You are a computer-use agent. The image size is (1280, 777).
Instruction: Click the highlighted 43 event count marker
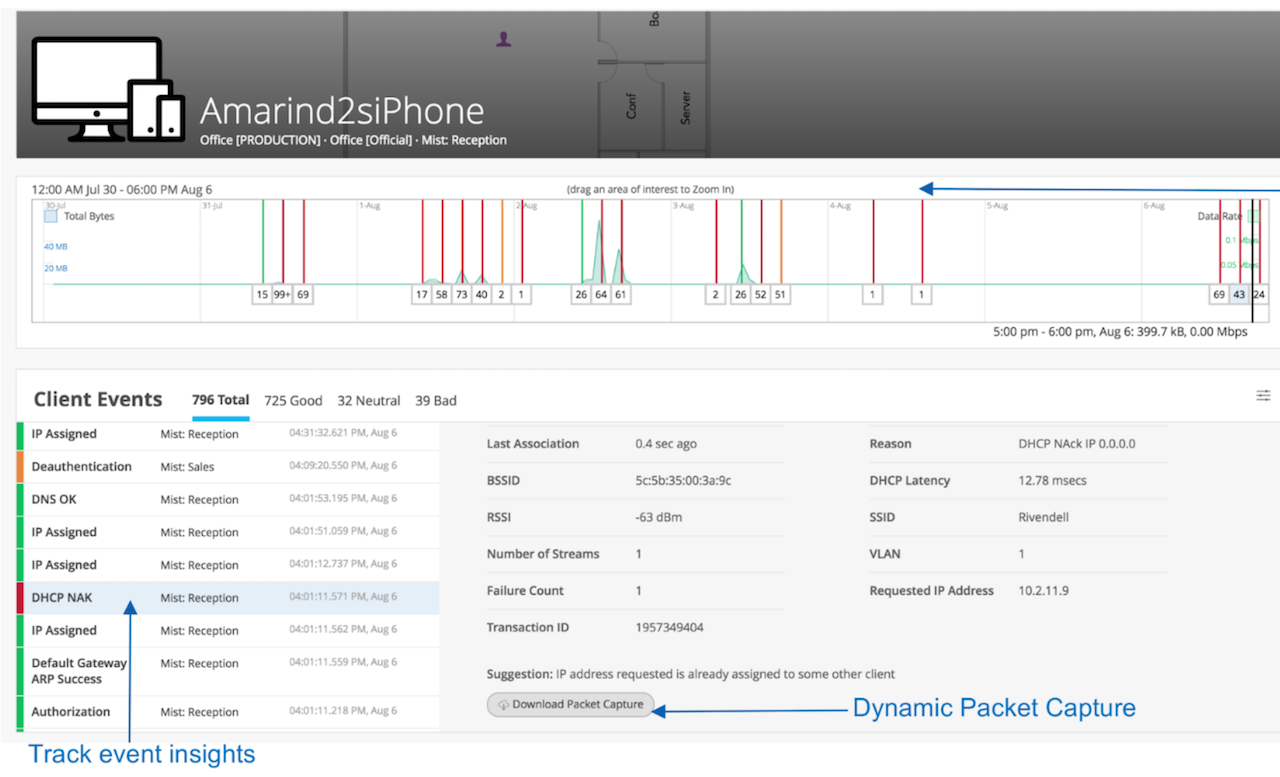coord(1239,295)
